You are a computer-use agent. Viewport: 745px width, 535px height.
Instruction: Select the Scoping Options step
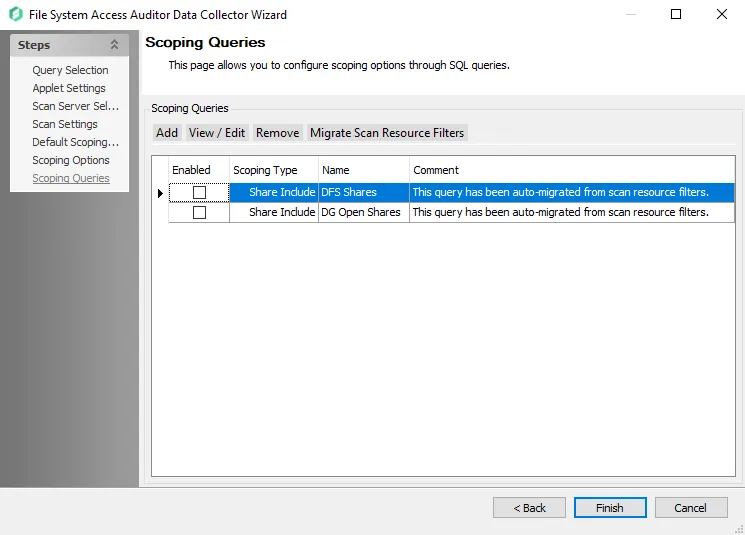71,160
